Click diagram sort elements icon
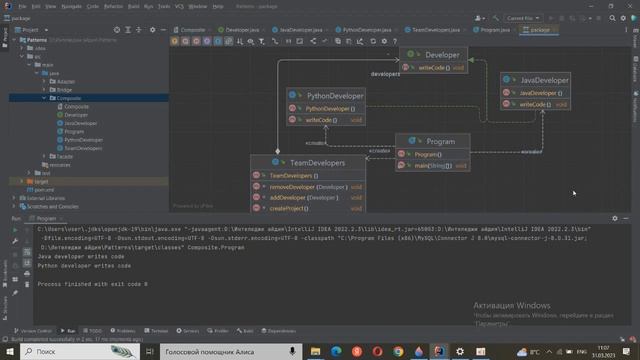This screenshot has height=360, width=640. 240,41
